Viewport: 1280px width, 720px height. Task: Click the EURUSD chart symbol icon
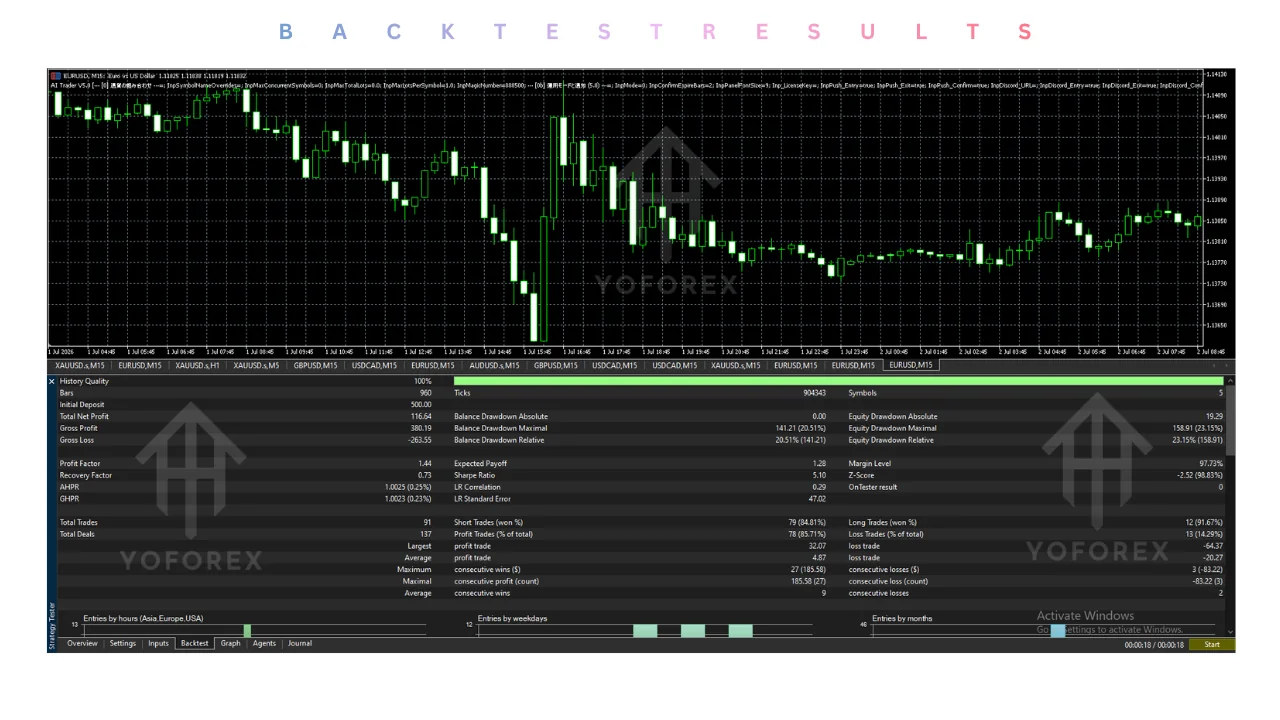56,75
